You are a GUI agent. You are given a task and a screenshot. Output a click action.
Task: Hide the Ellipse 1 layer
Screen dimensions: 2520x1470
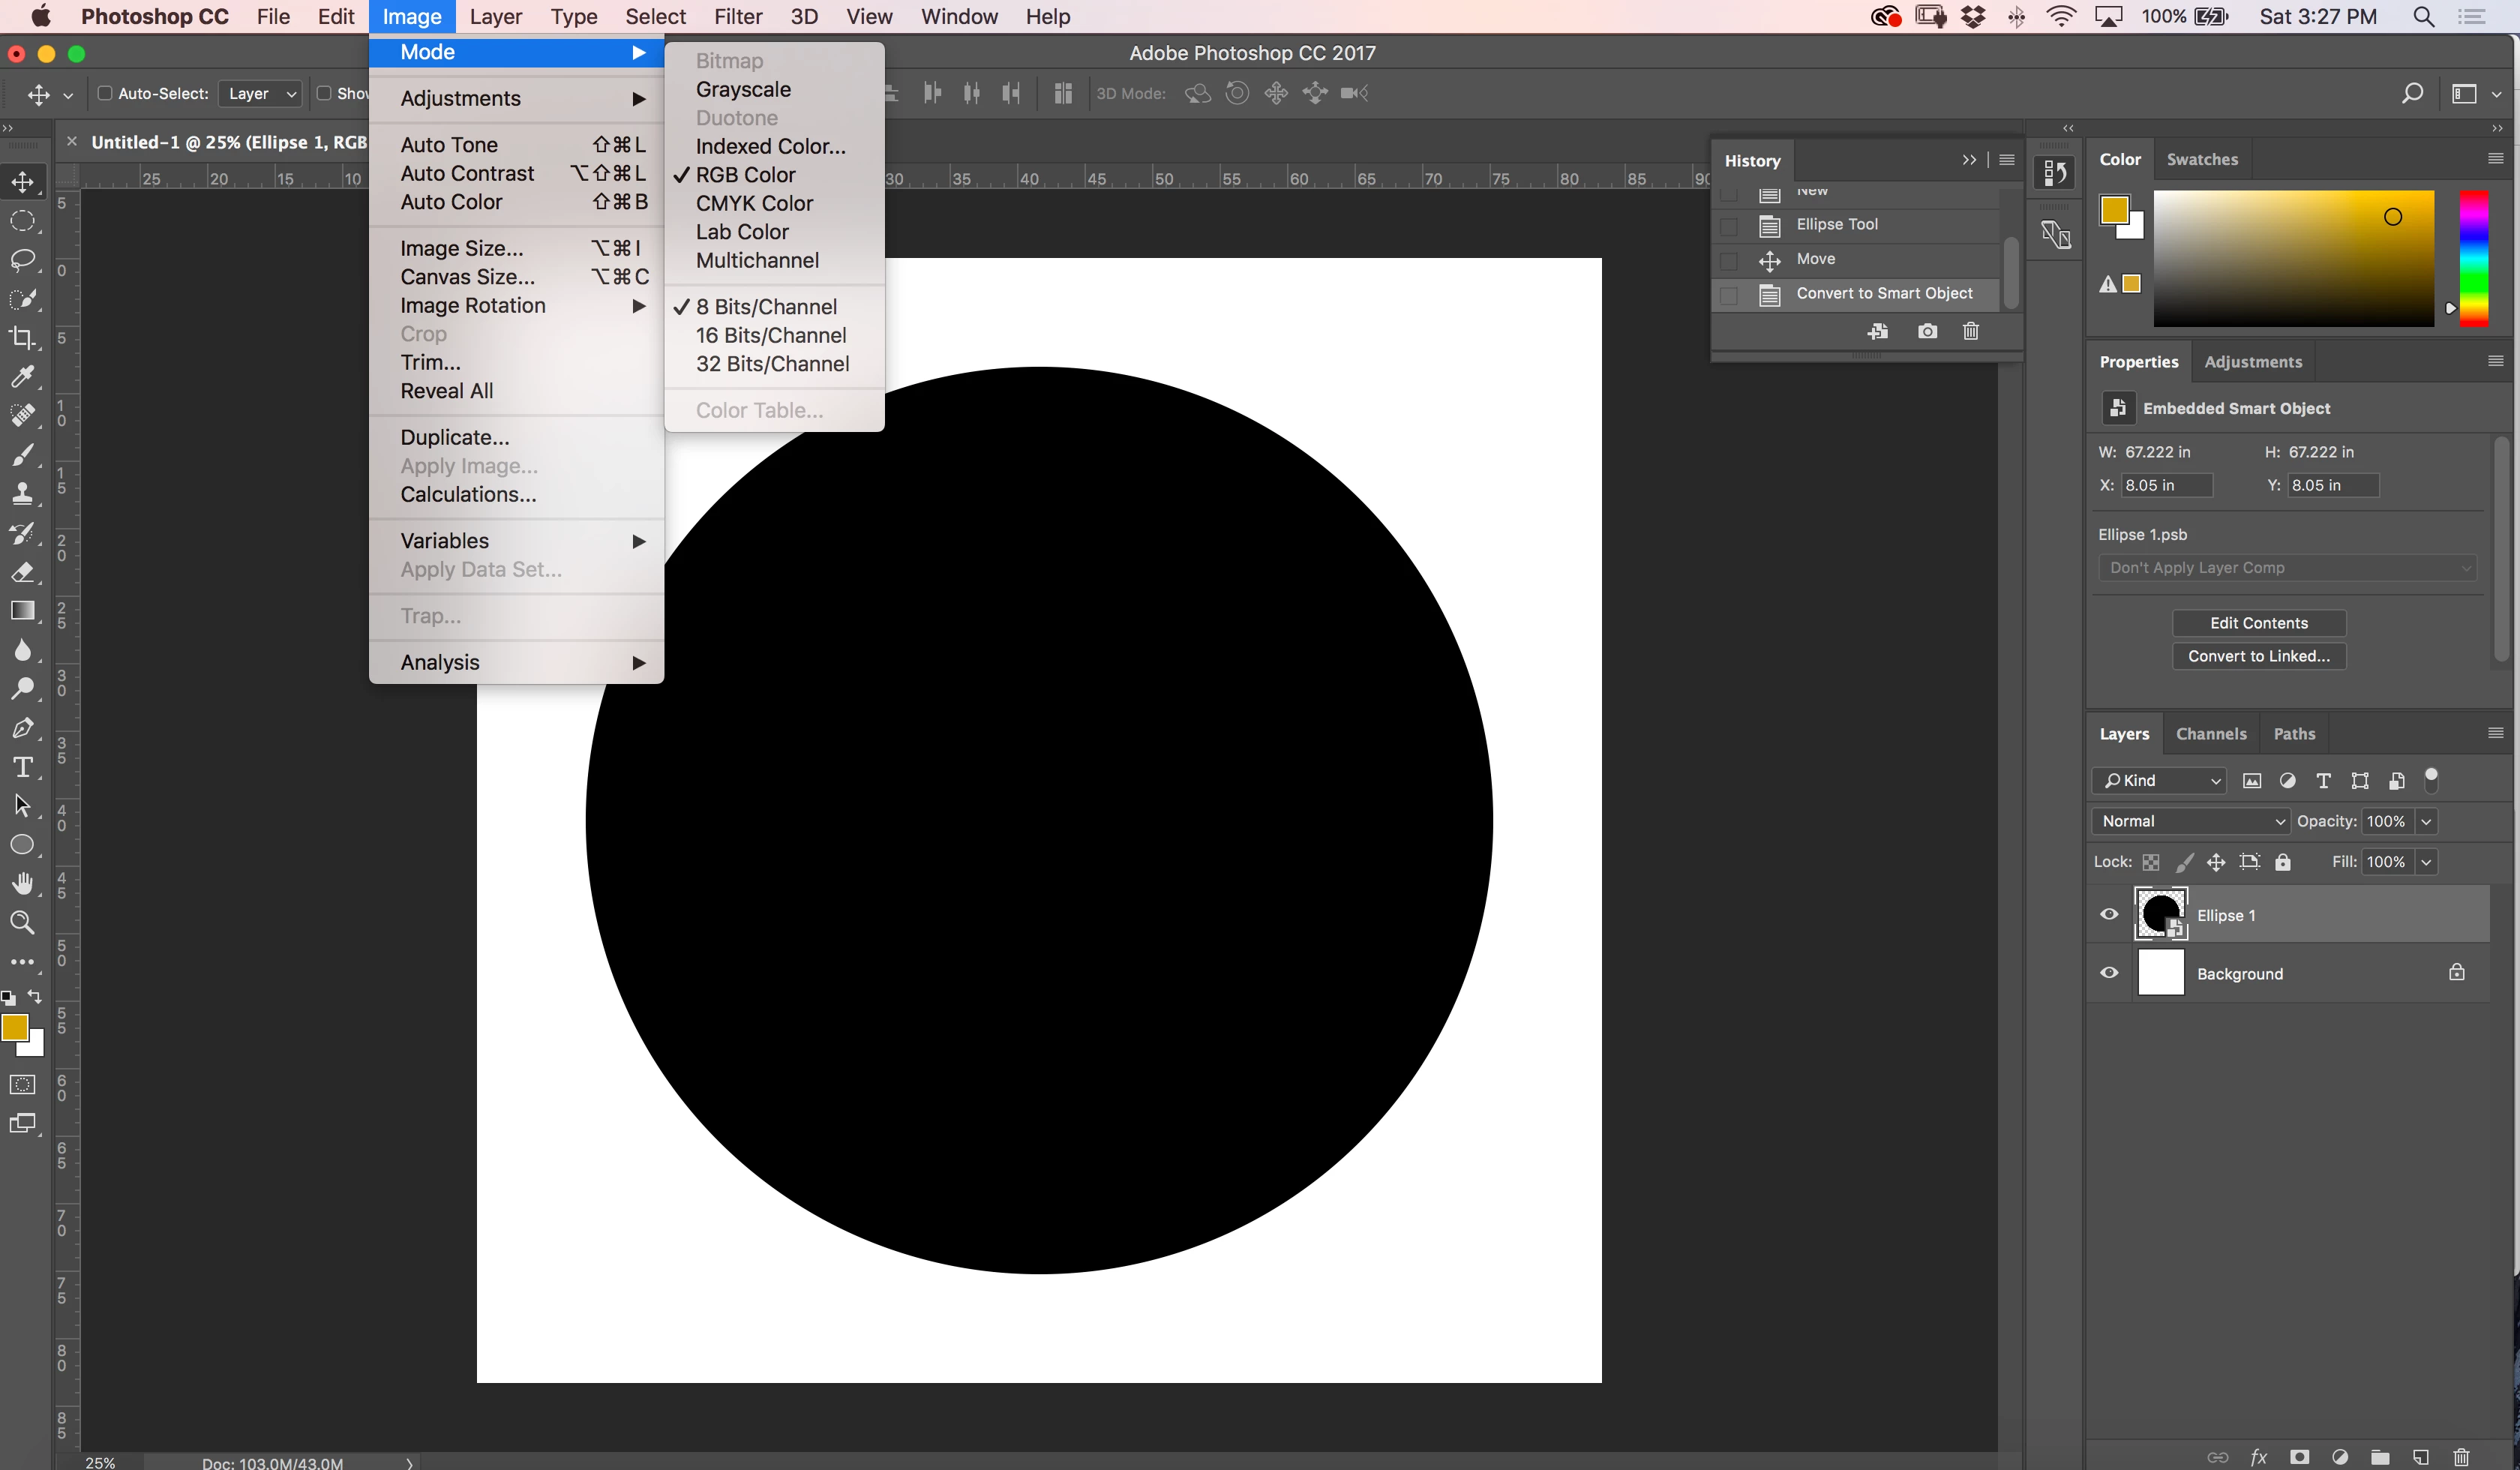pyautogui.click(x=2109, y=914)
